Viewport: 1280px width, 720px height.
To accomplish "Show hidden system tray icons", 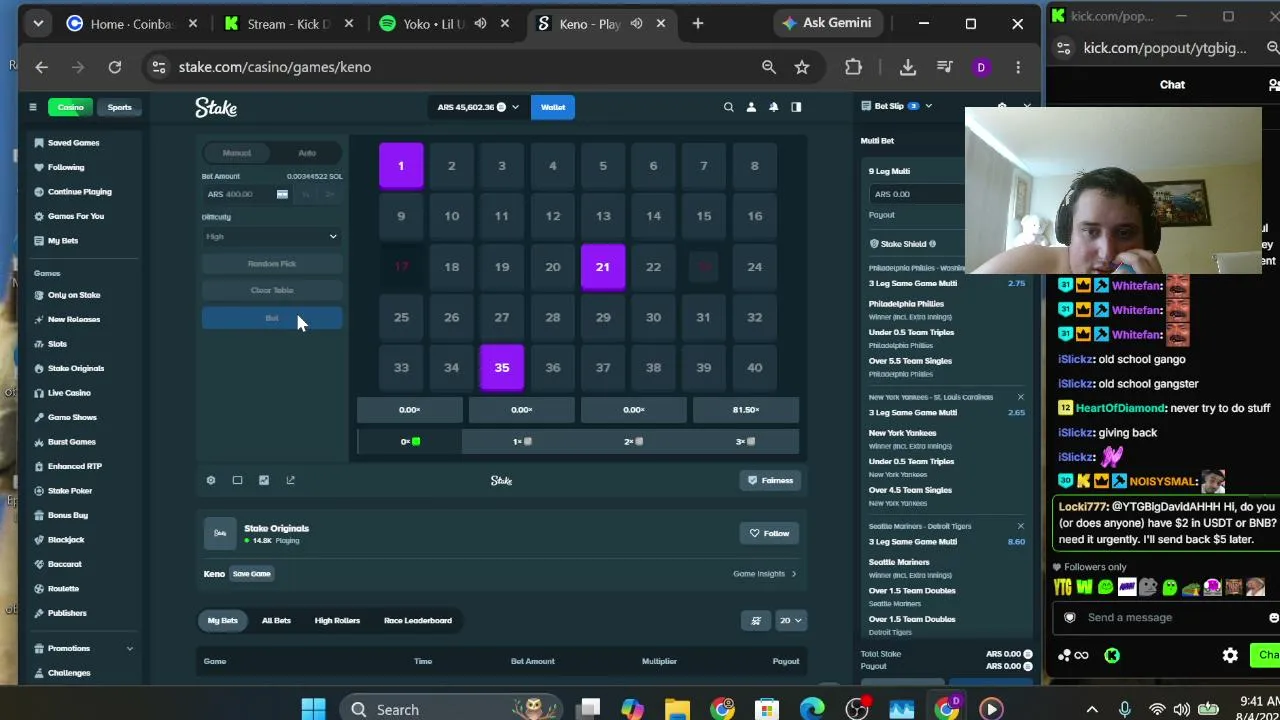I will 1092,709.
